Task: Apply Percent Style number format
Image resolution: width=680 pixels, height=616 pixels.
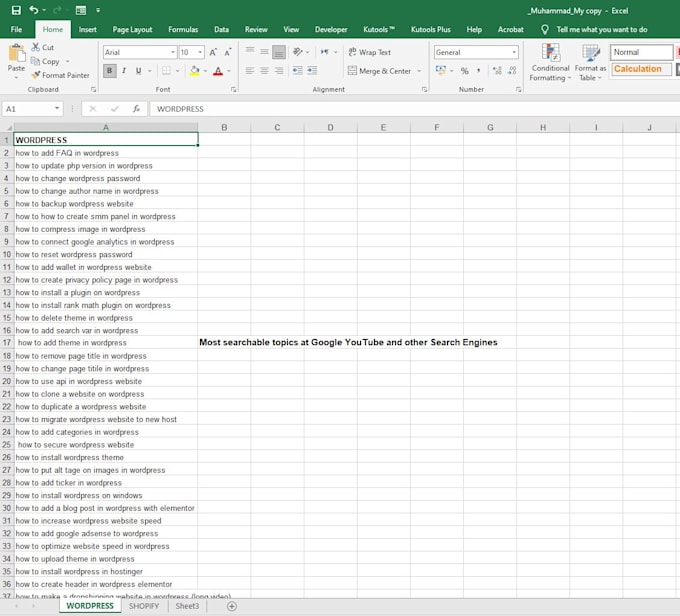Action: click(464, 71)
